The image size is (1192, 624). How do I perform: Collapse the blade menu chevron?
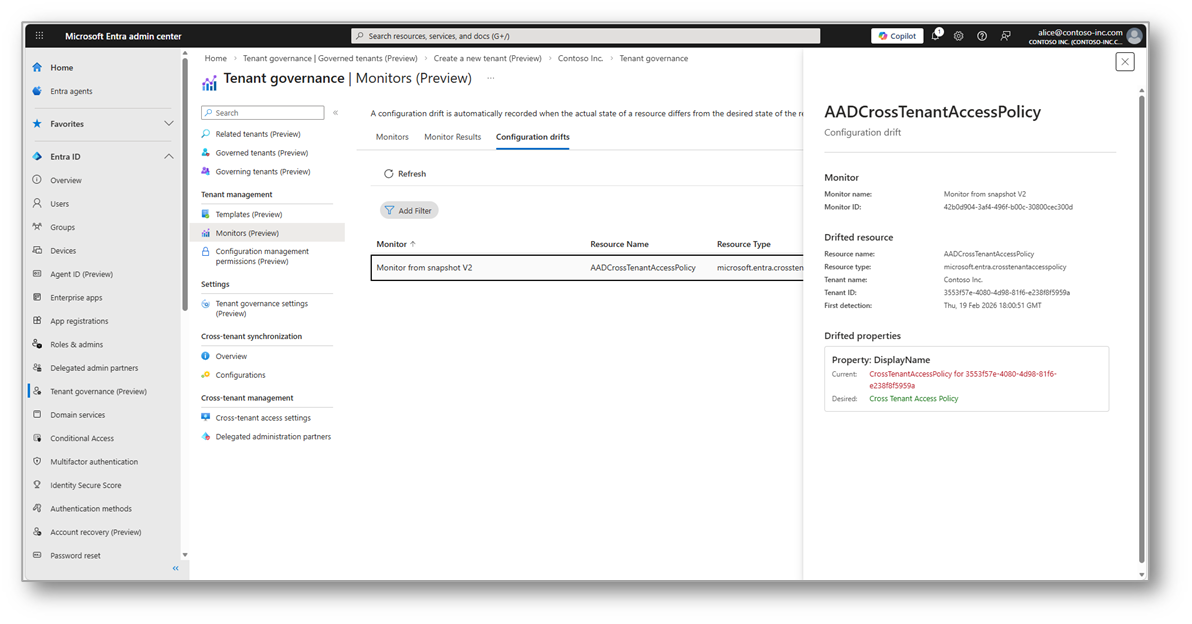pyautogui.click(x=335, y=112)
